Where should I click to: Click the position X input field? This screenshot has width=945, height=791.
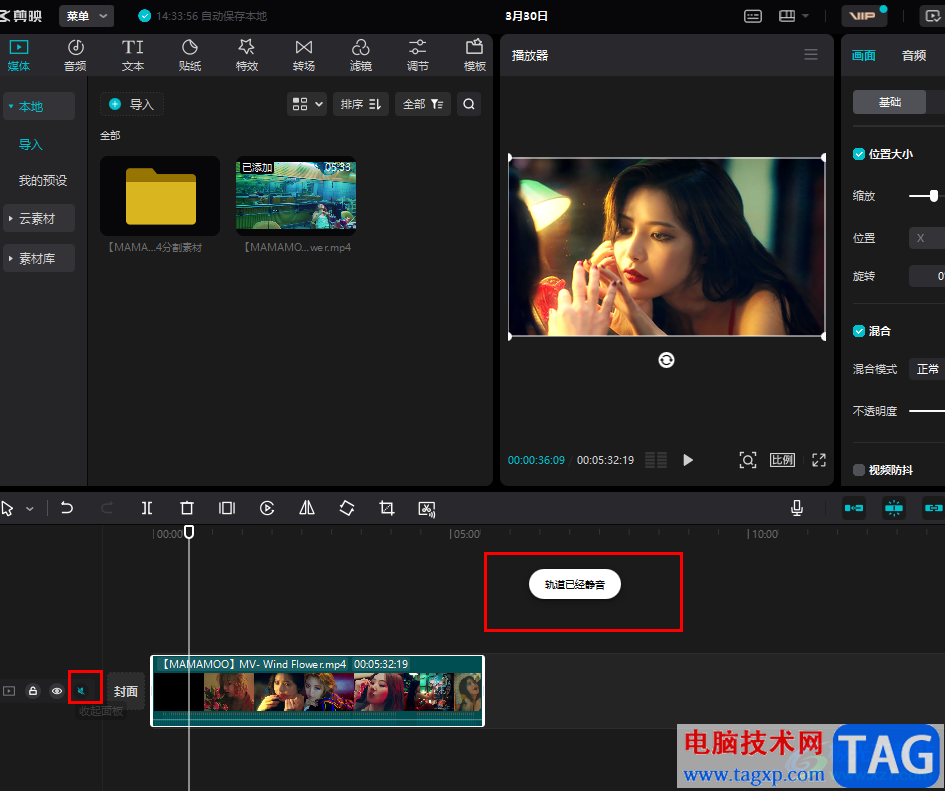tap(926, 238)
